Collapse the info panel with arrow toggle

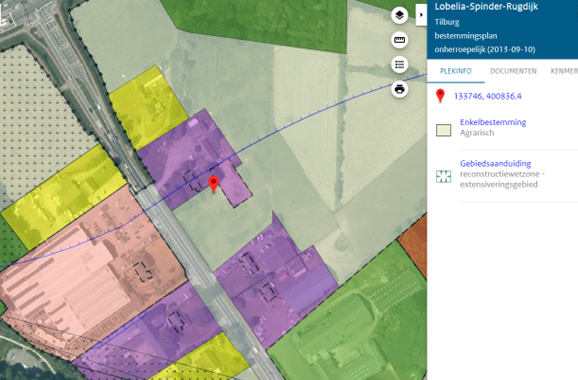421,15
